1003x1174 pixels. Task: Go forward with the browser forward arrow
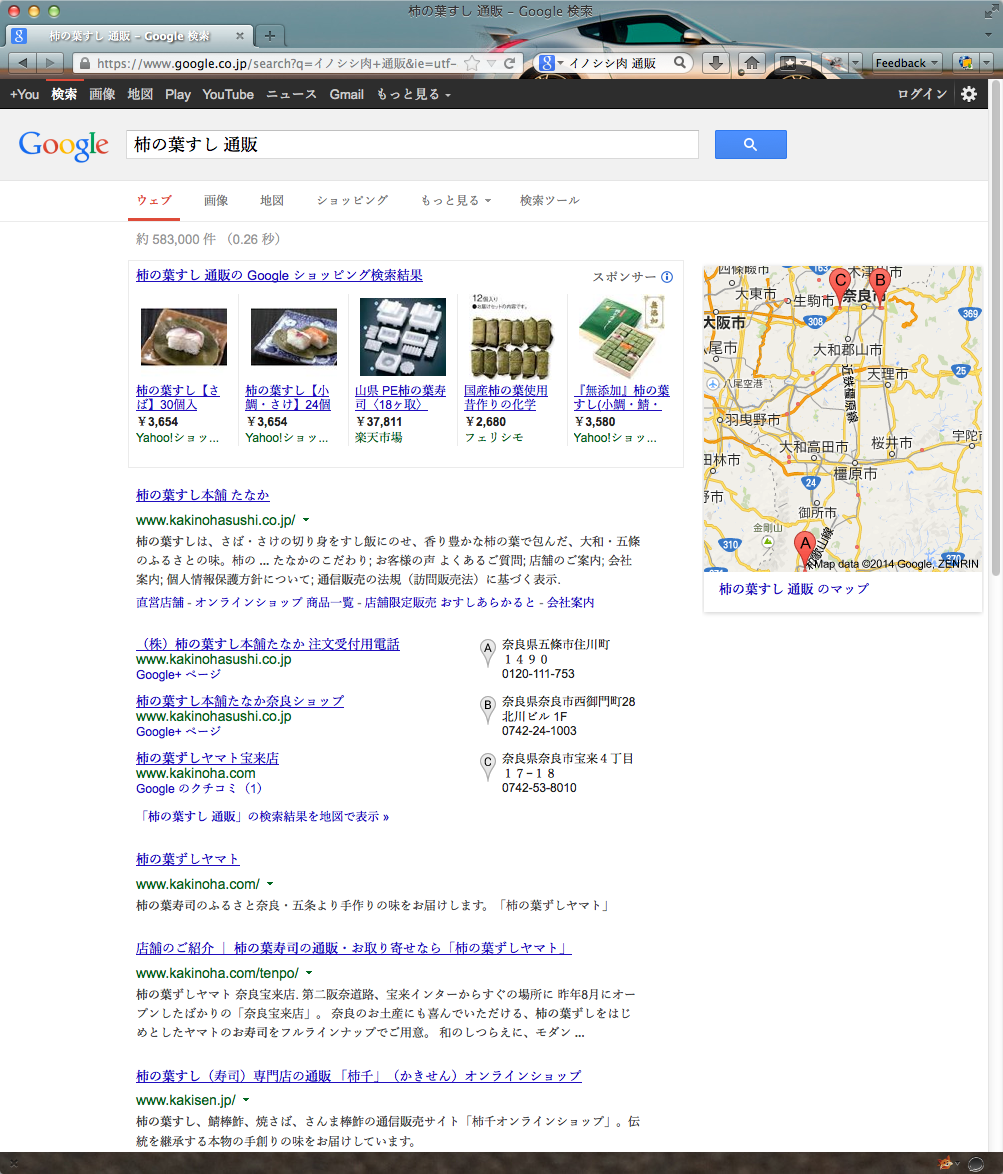(49, 63)
